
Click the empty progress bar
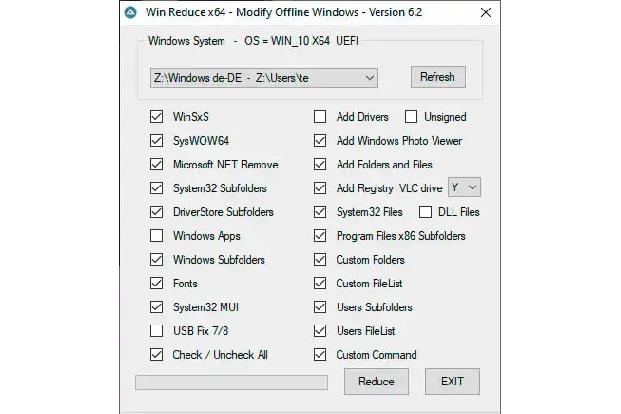[x=231, y=383]
